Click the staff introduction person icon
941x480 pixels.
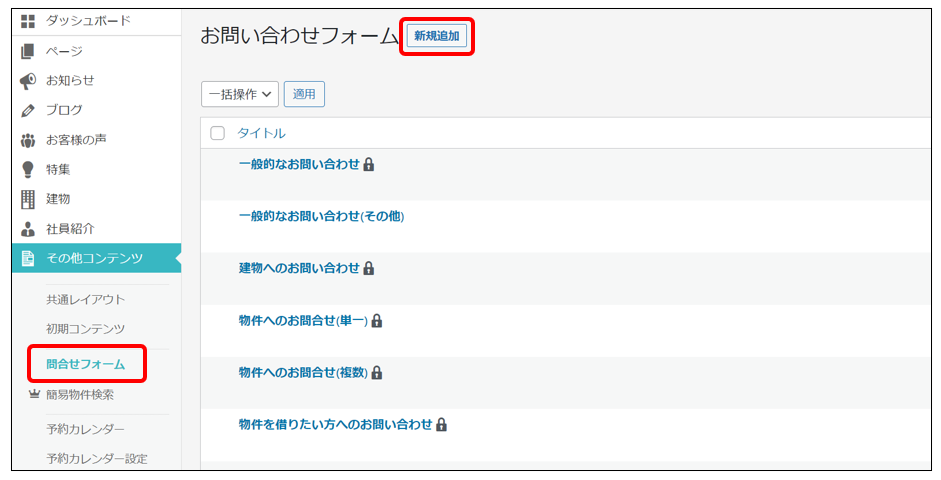28,229
